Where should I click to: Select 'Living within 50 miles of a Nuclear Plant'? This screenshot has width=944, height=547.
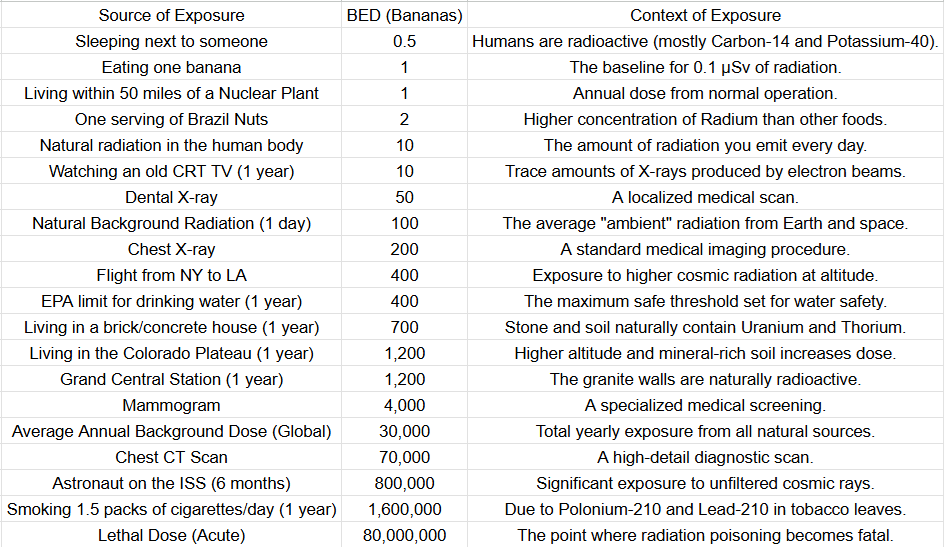point(171,93)
